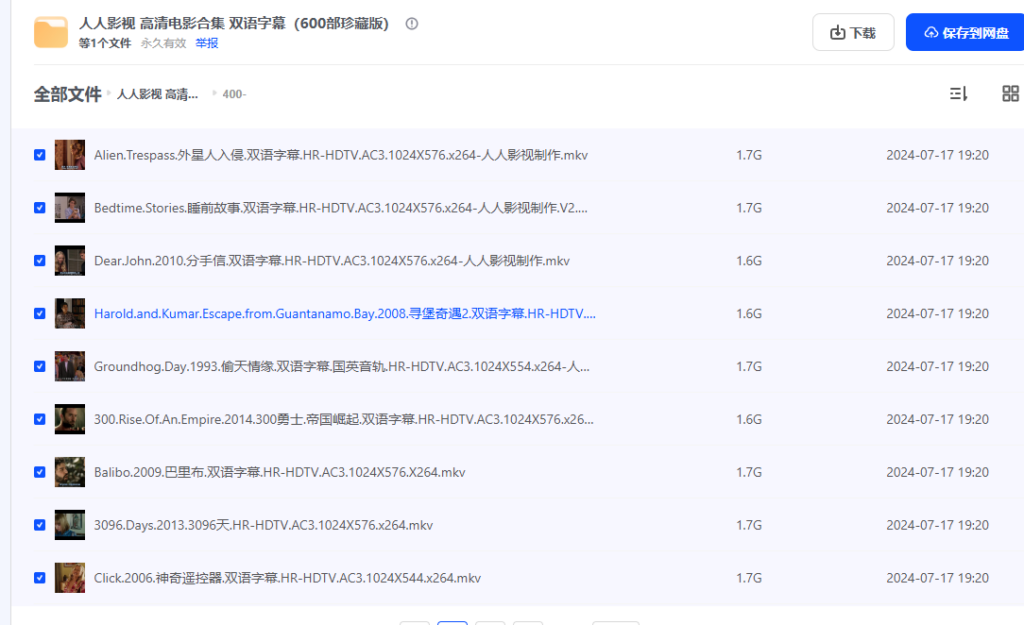This screenshot has height=625, width=1024.
Task: Click 1.6G size of Dear.John row
Action: [749, 261]
